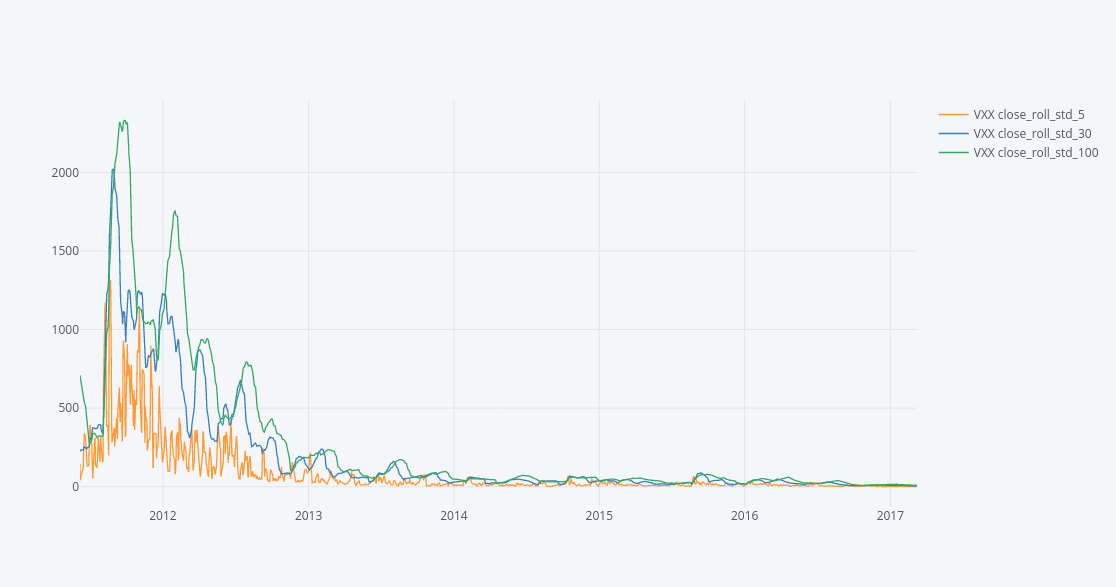The height and width of the screenshot is (587, 1116).
Task: Click the blue legend line swatch
Action: 954,133
